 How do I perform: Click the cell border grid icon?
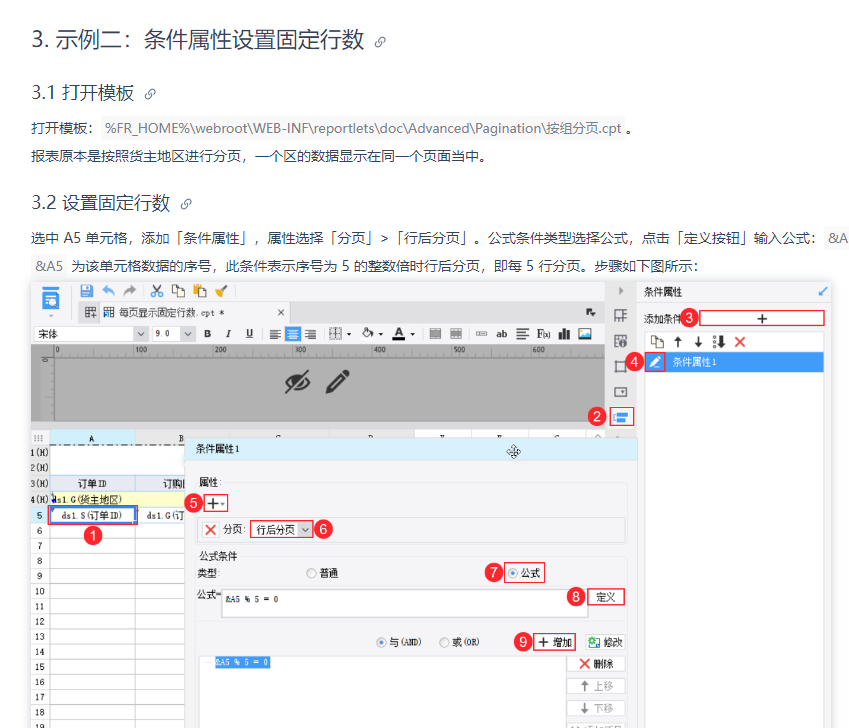point(336,333)
